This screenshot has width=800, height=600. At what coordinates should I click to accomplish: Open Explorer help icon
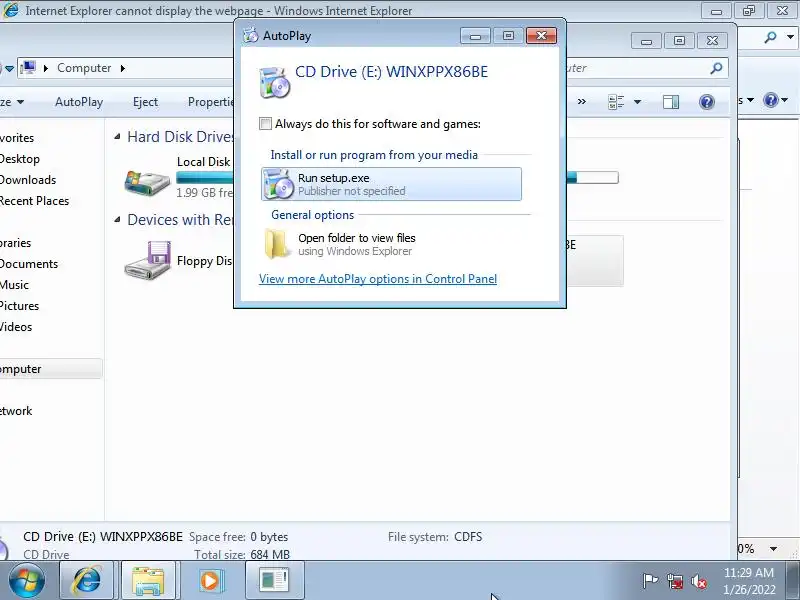[x=707, y=102]
